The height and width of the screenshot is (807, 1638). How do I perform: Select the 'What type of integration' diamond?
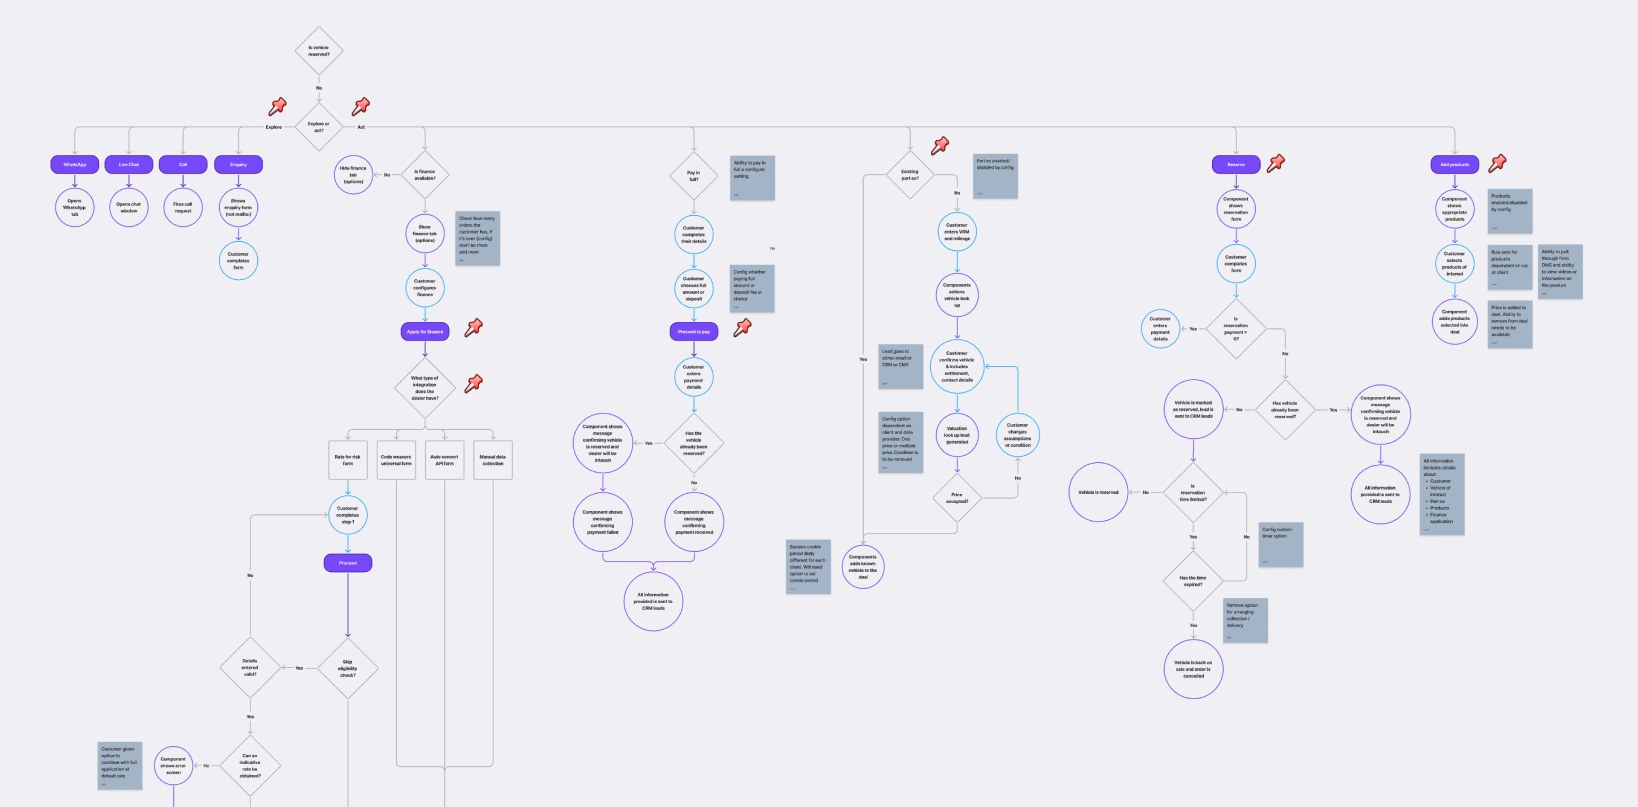click(x=425, y=388)
